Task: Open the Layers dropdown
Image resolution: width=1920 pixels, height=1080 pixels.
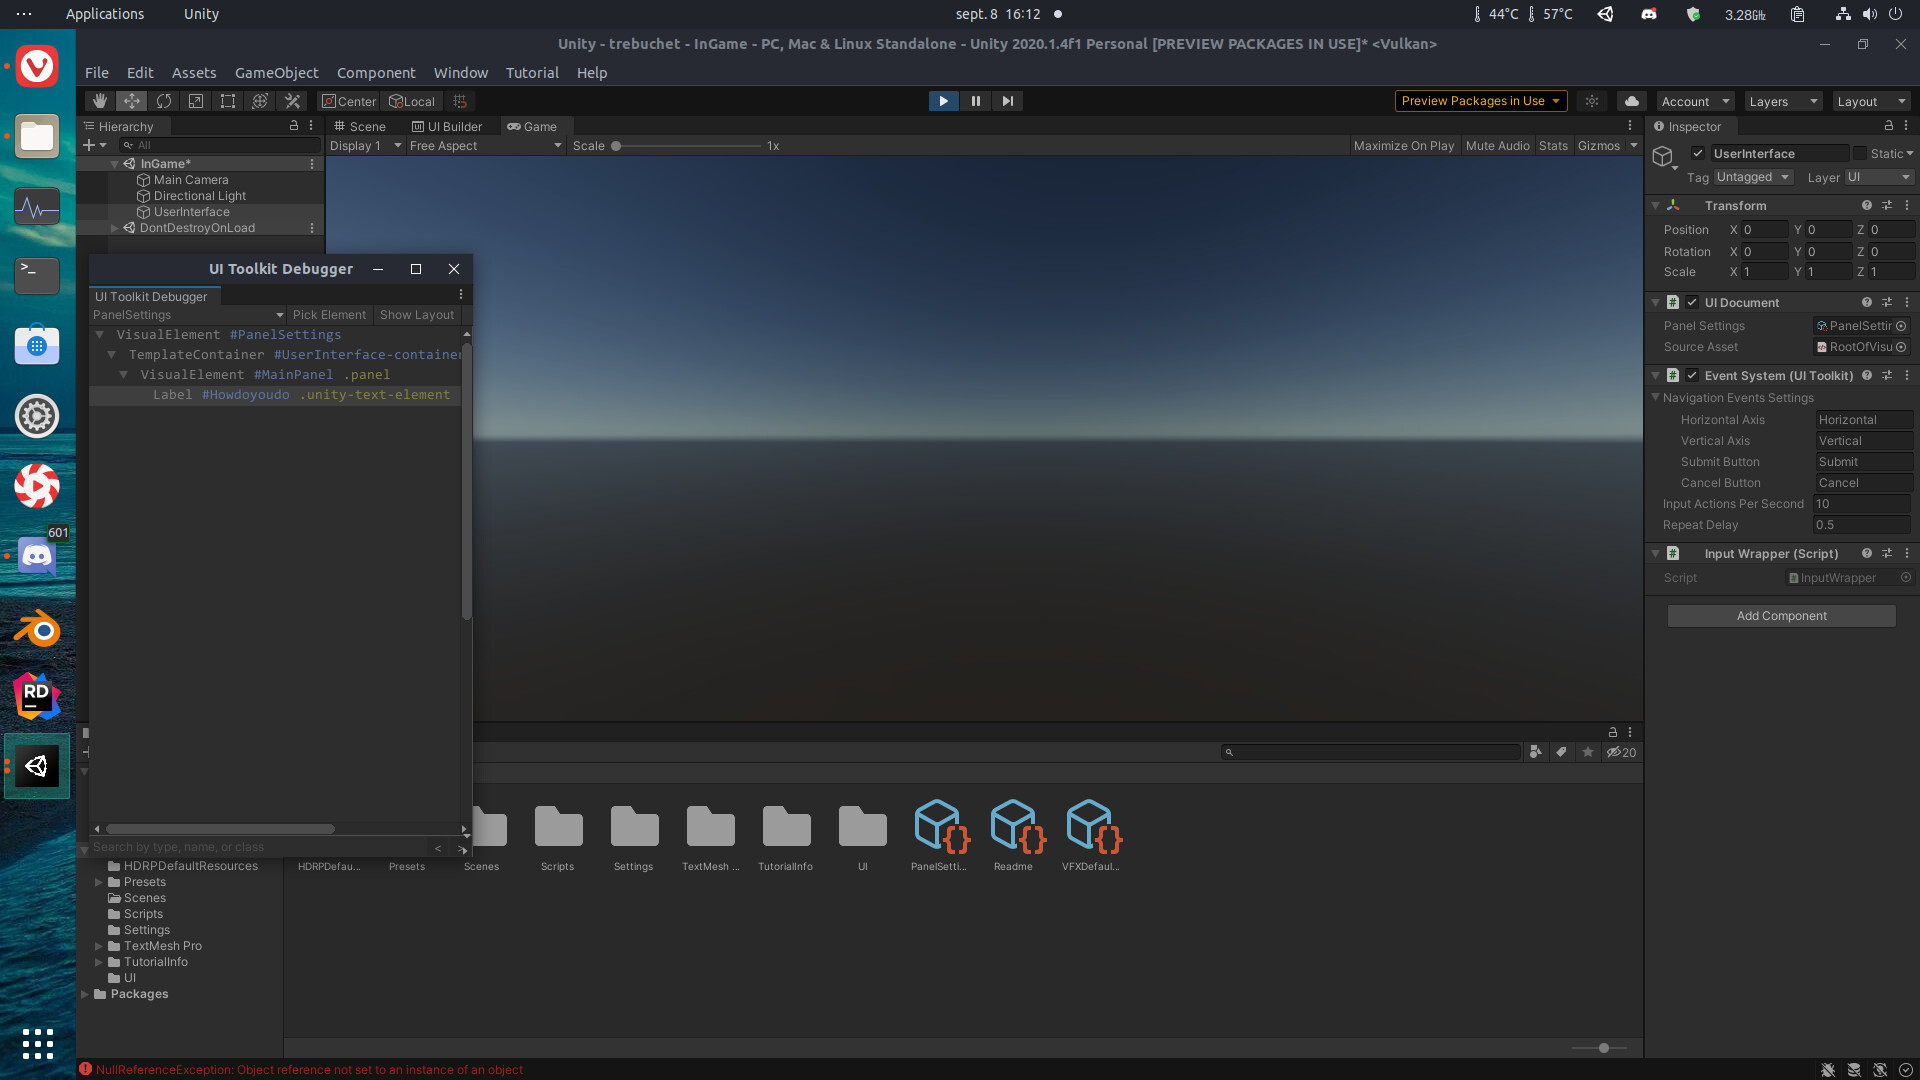Action: pyautogui.click(x=1782, y=101)
